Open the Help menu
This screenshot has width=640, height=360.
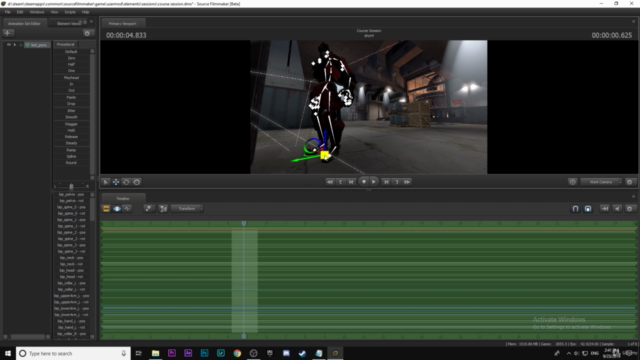(x=85, y=12)
